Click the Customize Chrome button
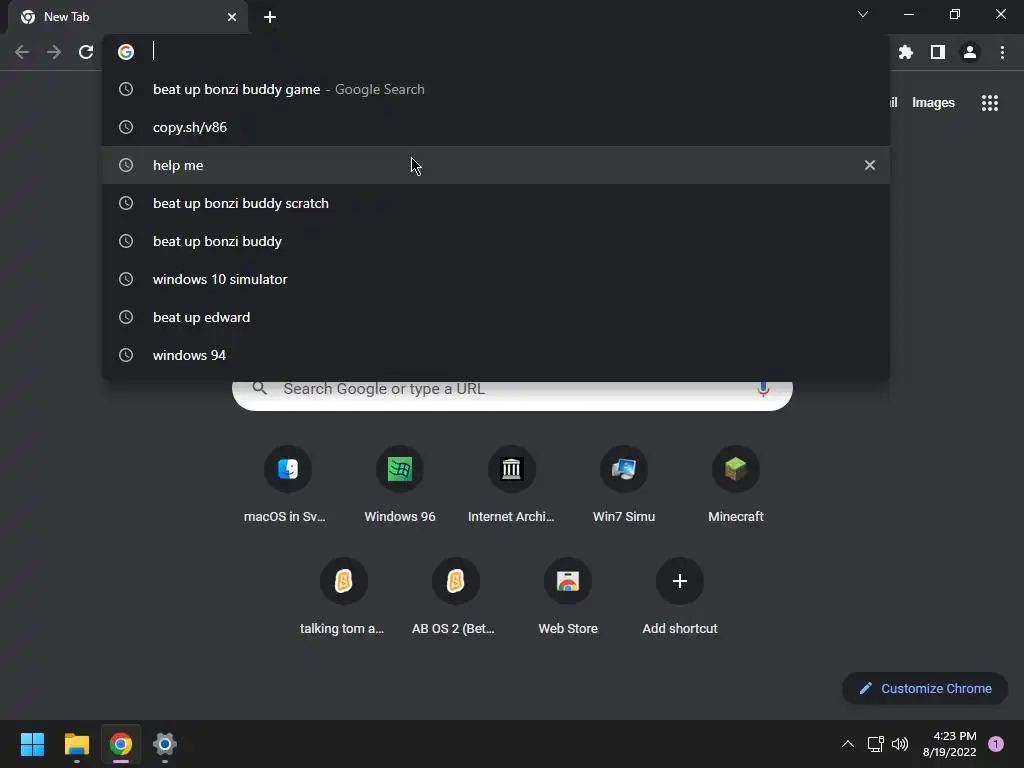The height and width of the screenshot is (768, 1024). point(925,688)
